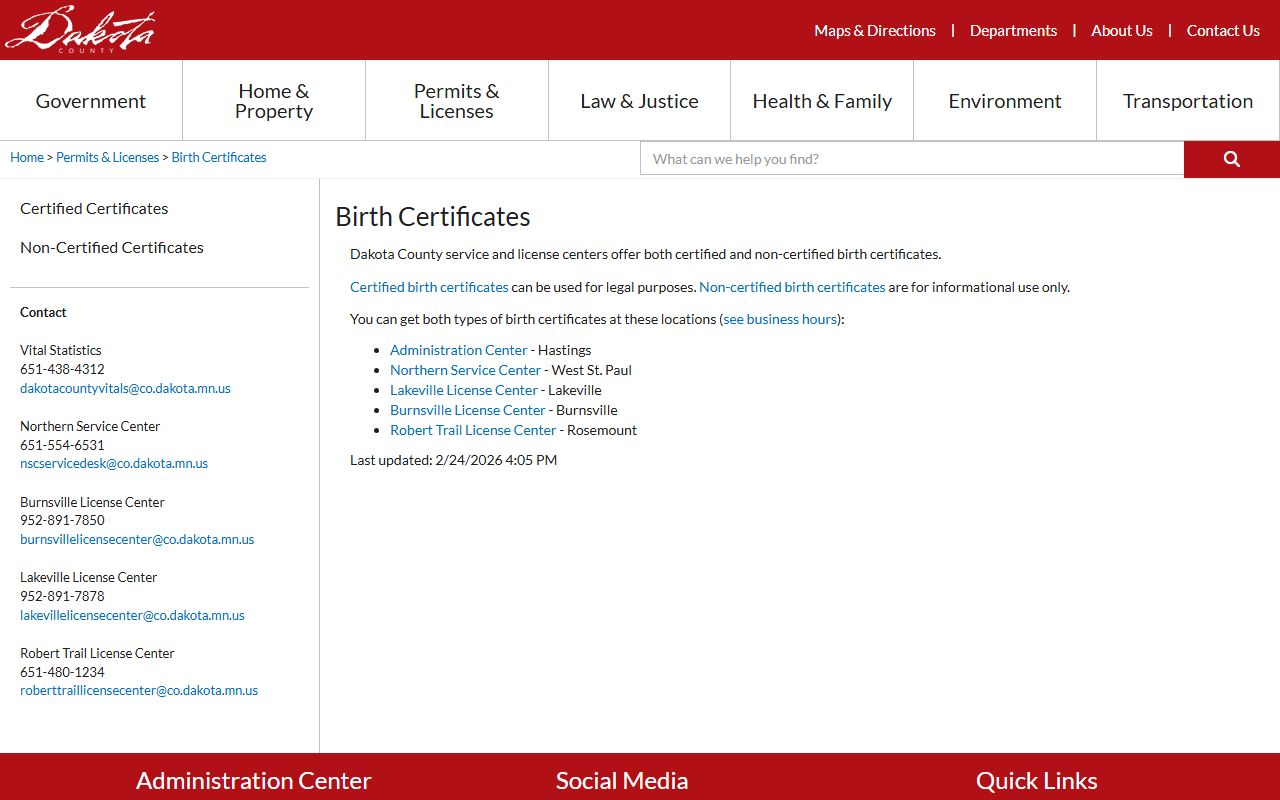
Task: Click the magnifying glass search button
Action: coord(1231,159)
